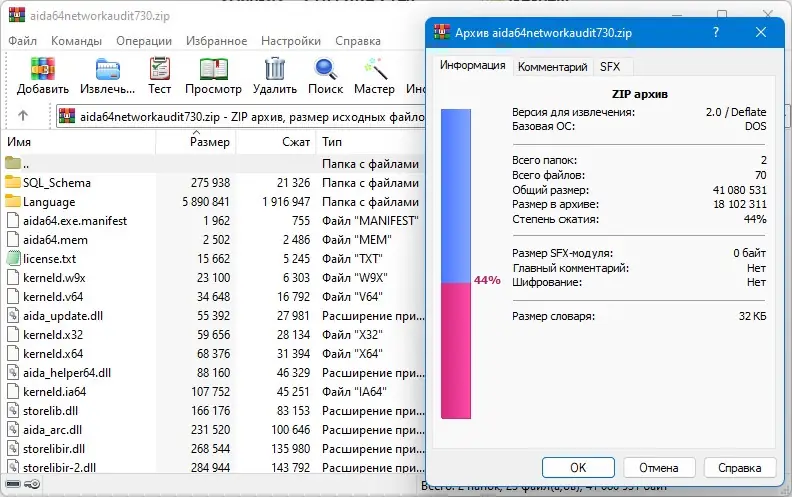Open the Настройки menu
The image size is (792, 497).
[x=291, y=41]
